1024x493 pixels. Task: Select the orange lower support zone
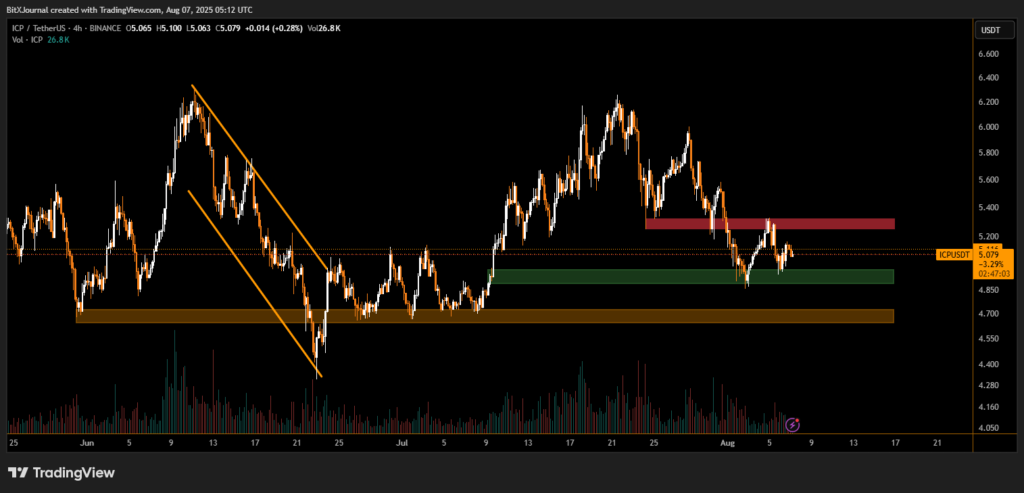484,316
